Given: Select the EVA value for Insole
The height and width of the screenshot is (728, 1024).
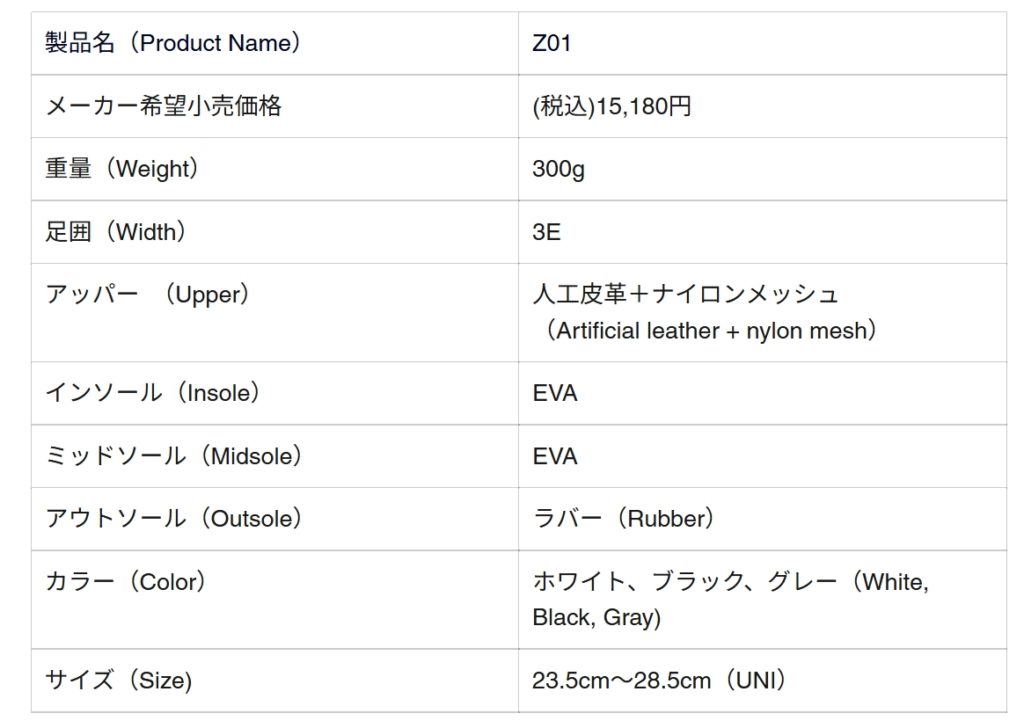Looking at the screenshot, I should pyautogui.click(x=555, y=393).
